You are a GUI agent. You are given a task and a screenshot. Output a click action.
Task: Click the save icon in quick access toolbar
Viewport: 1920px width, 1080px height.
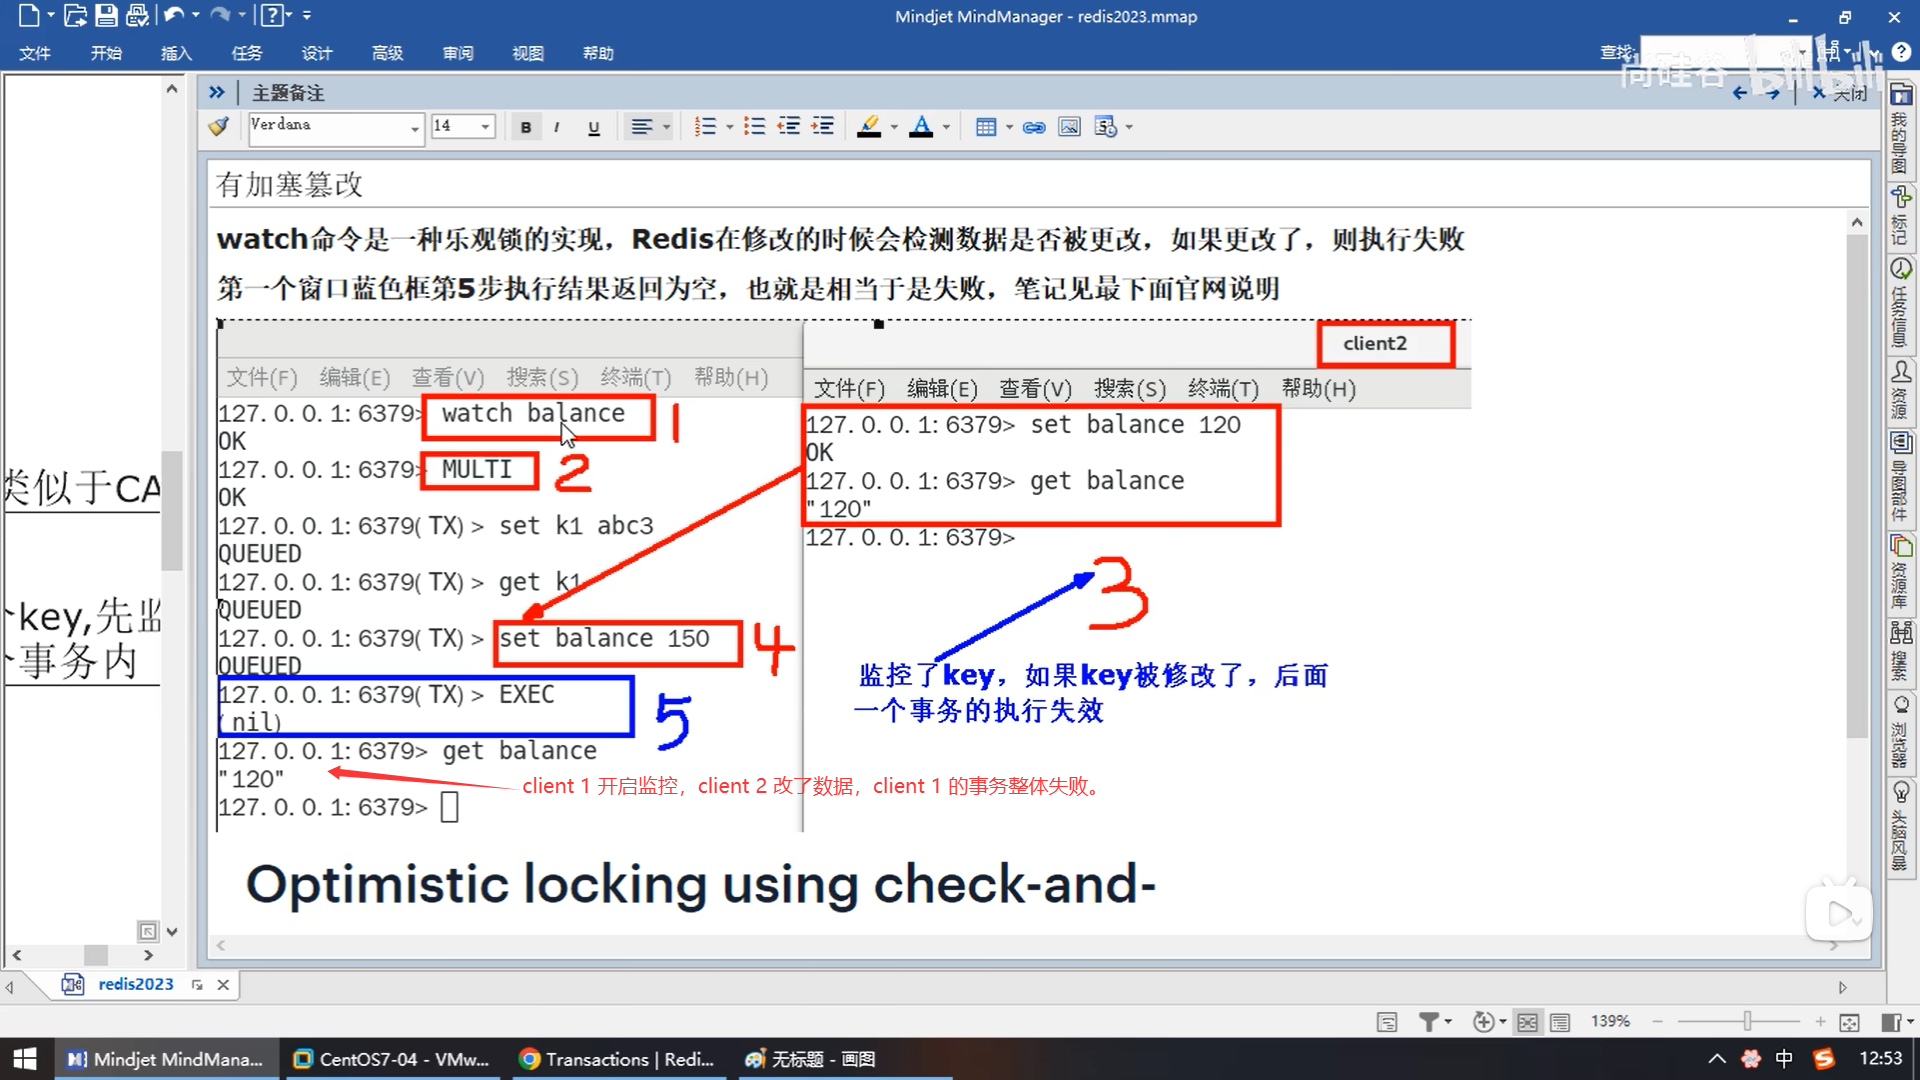pos(106,15)
